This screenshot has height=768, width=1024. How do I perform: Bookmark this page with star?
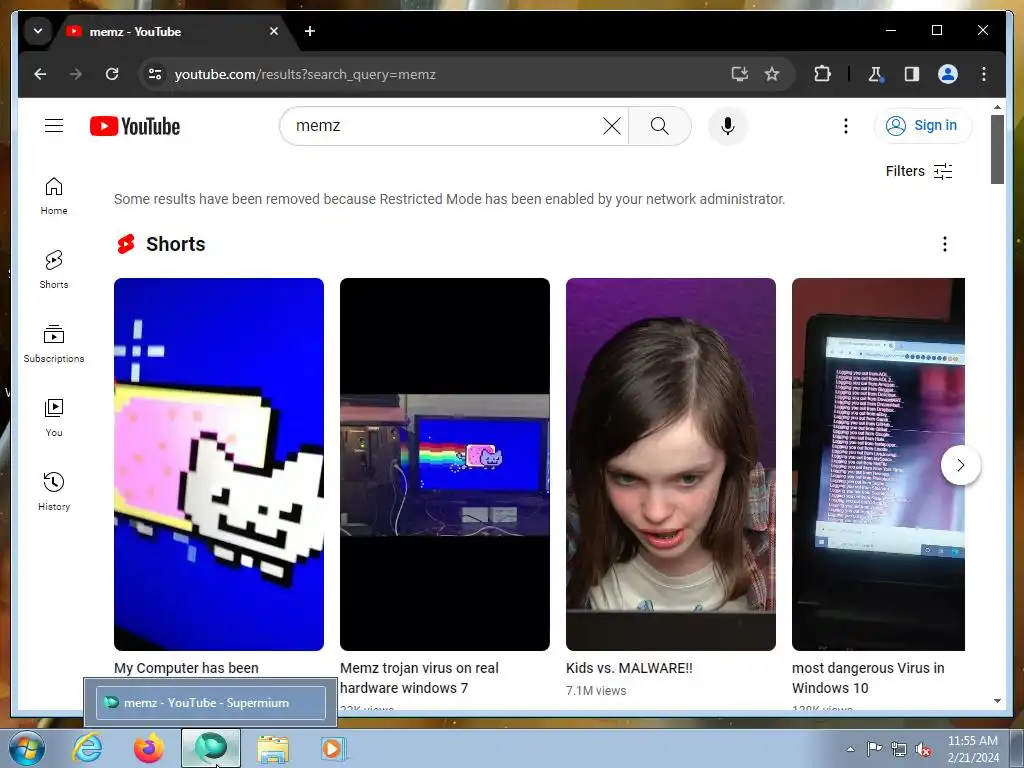(772, 74)
